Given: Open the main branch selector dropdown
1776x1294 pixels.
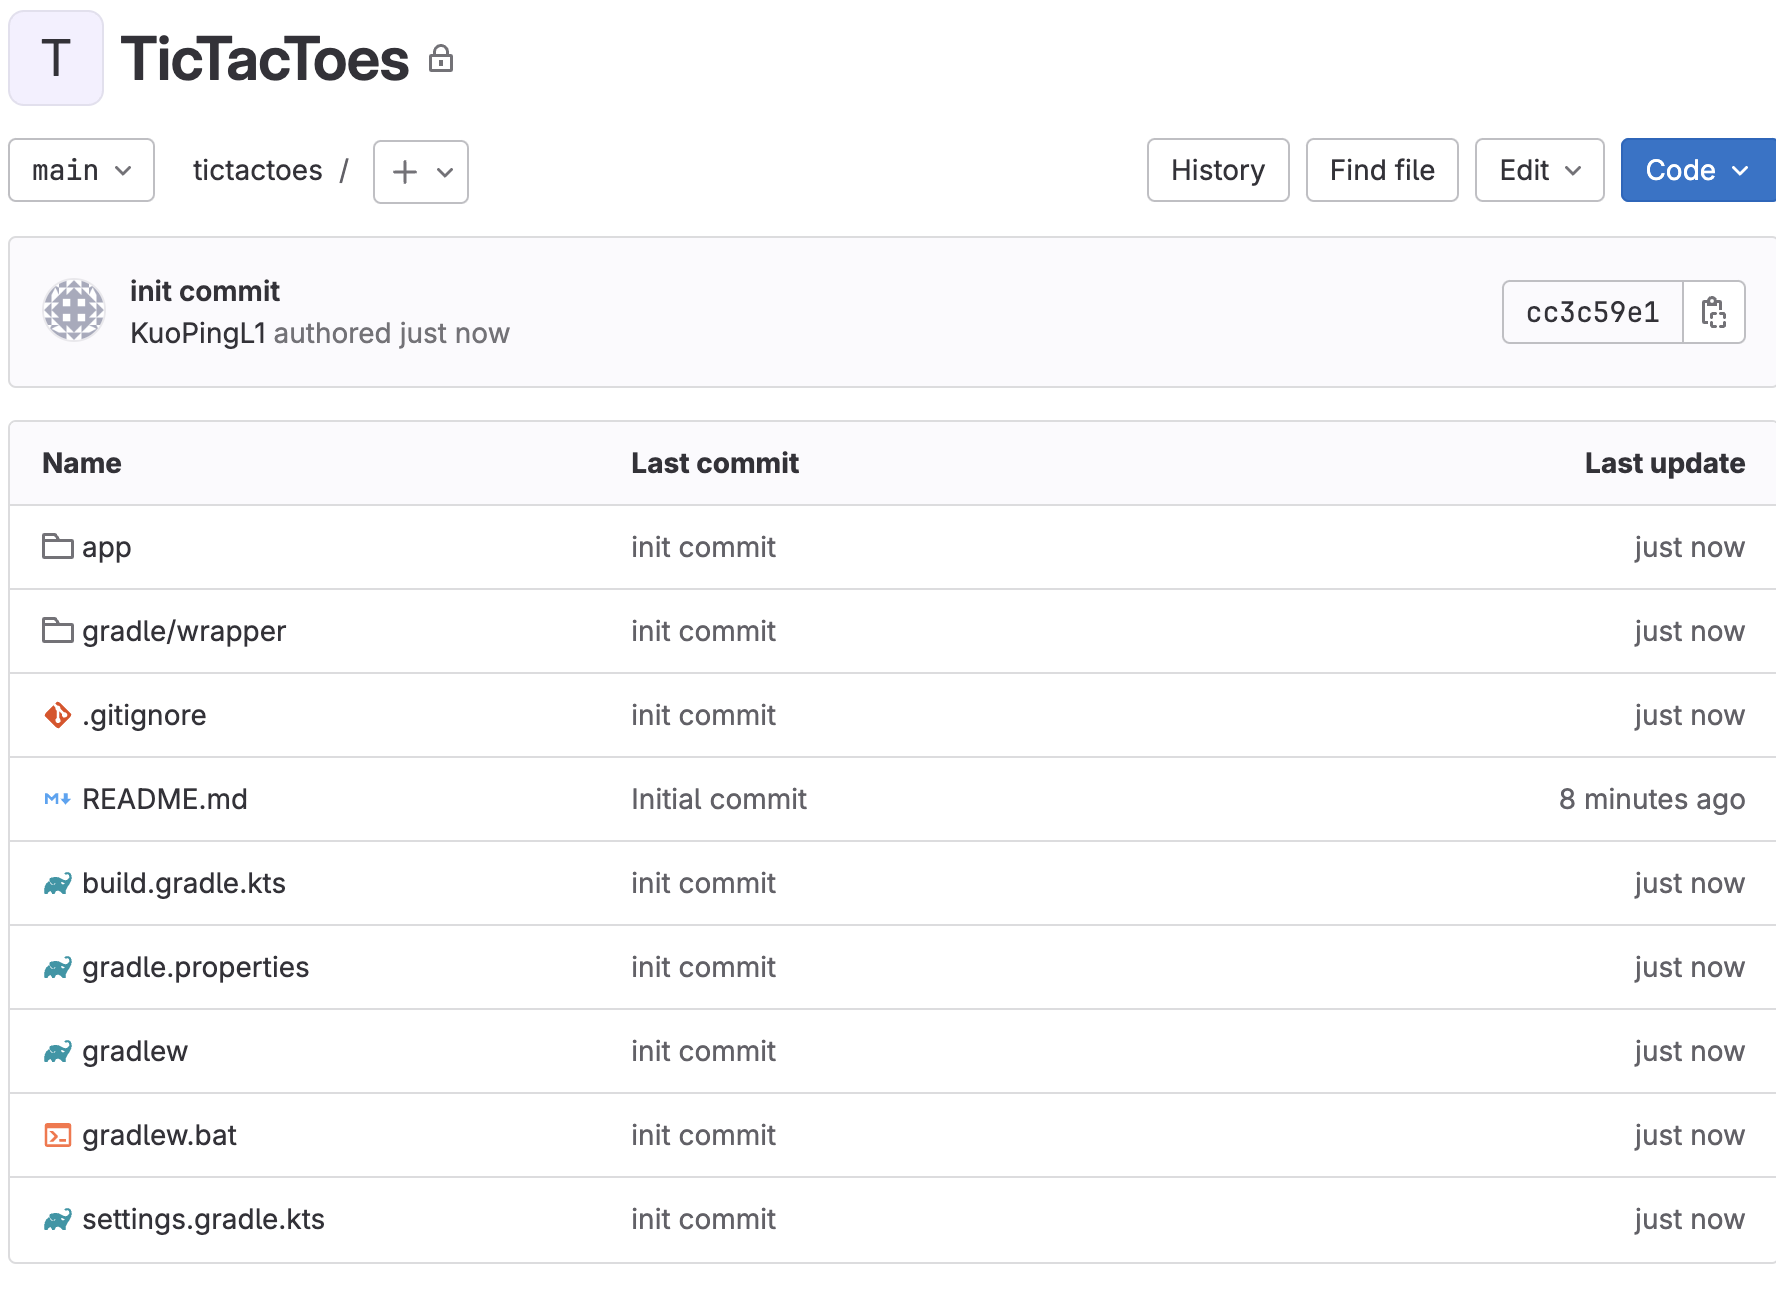Looking at the screenshot, I should tap(82, 170).
